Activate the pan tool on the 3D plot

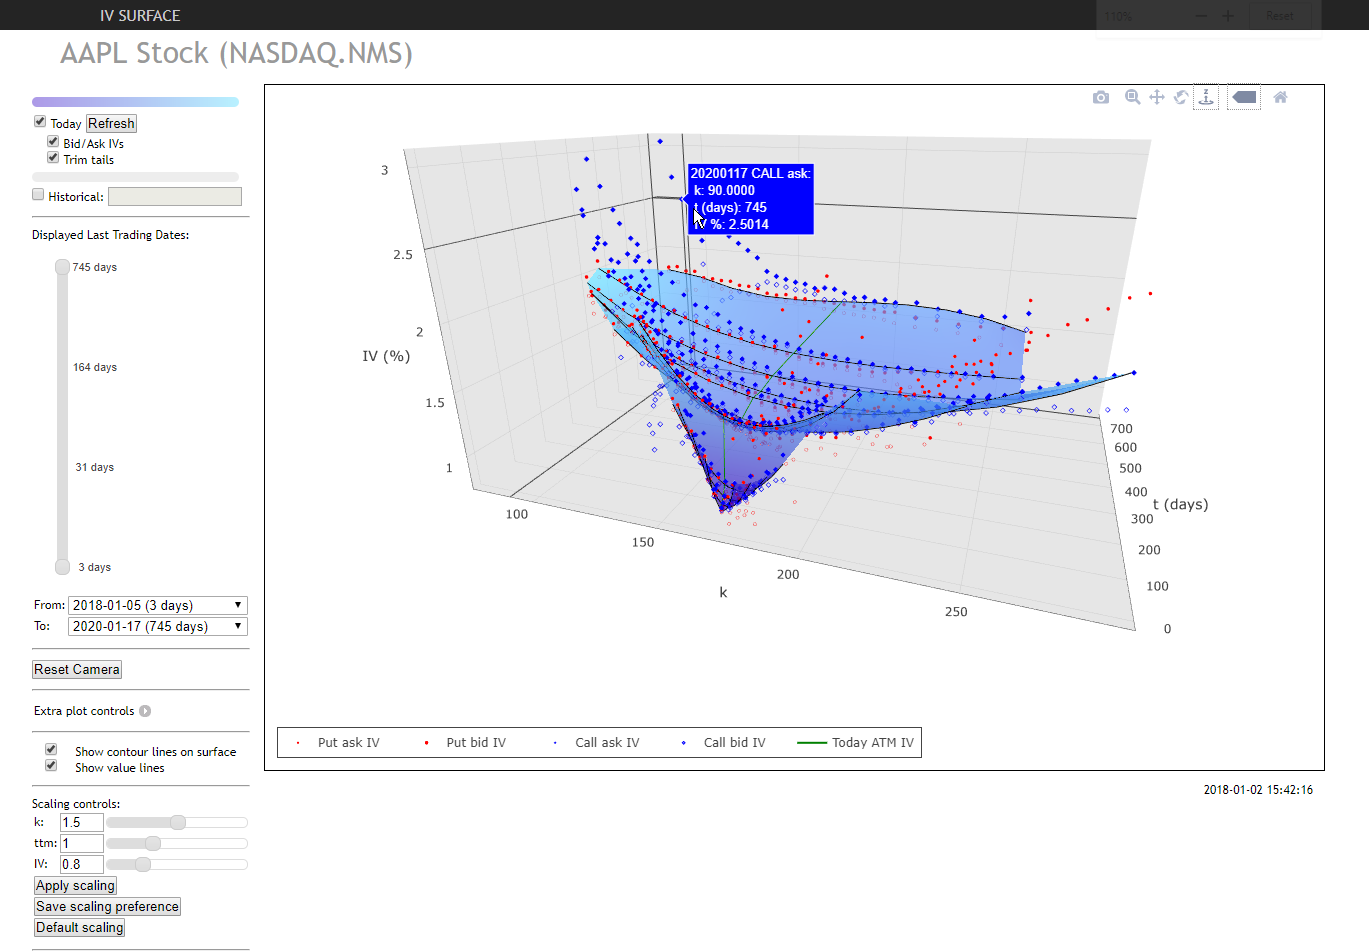(1157, 97)
